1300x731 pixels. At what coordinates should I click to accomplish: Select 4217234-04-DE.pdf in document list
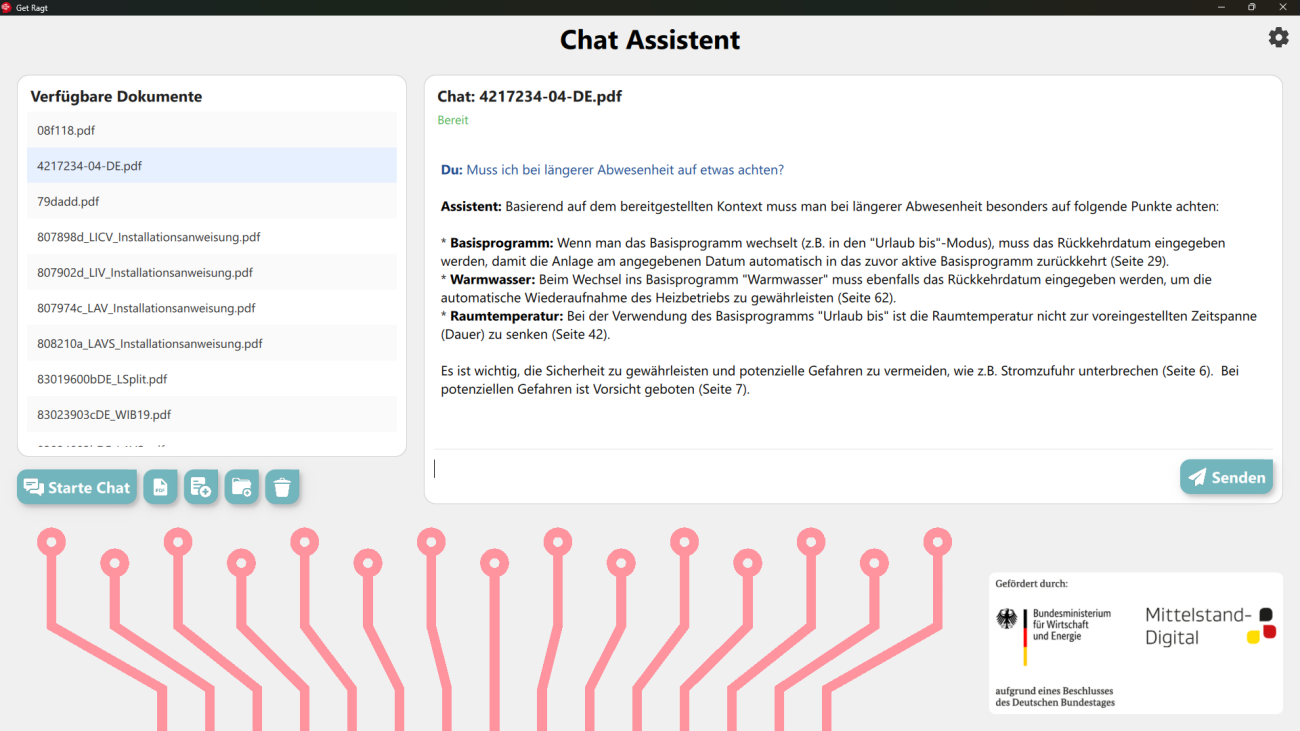[x=212, y=166]
